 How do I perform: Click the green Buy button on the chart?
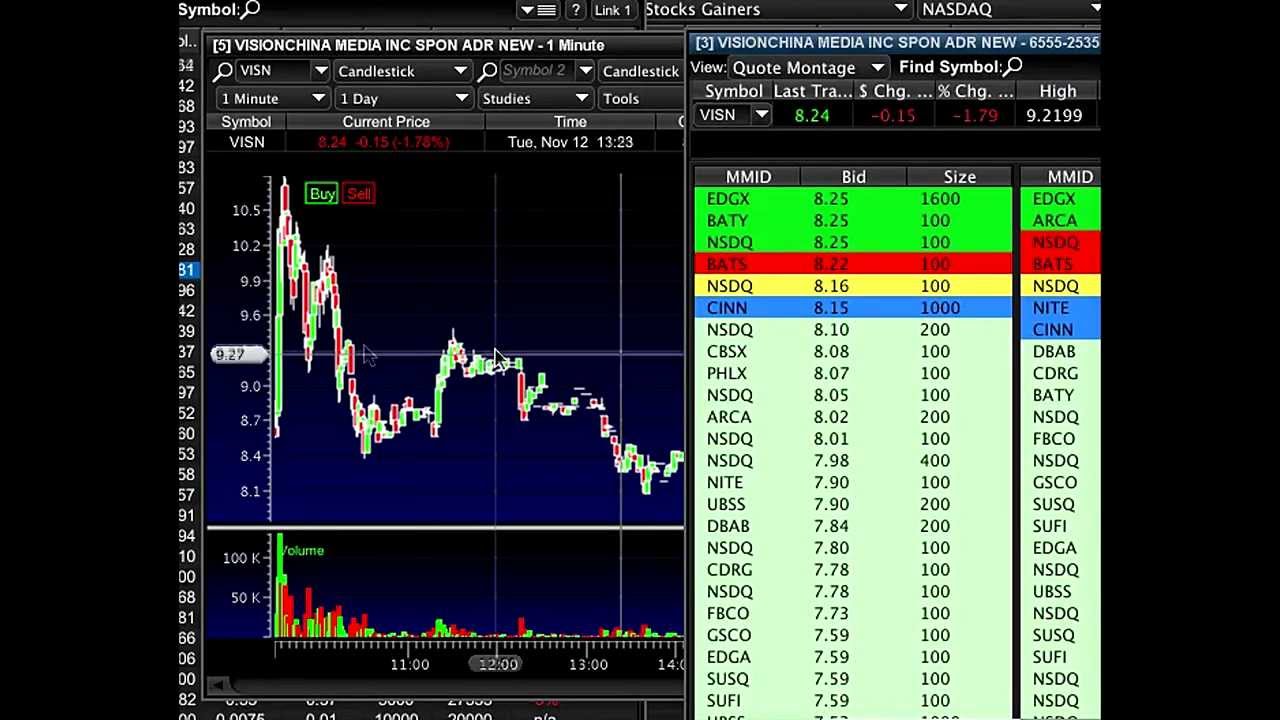pyautogui.click(x=322, y=194)
